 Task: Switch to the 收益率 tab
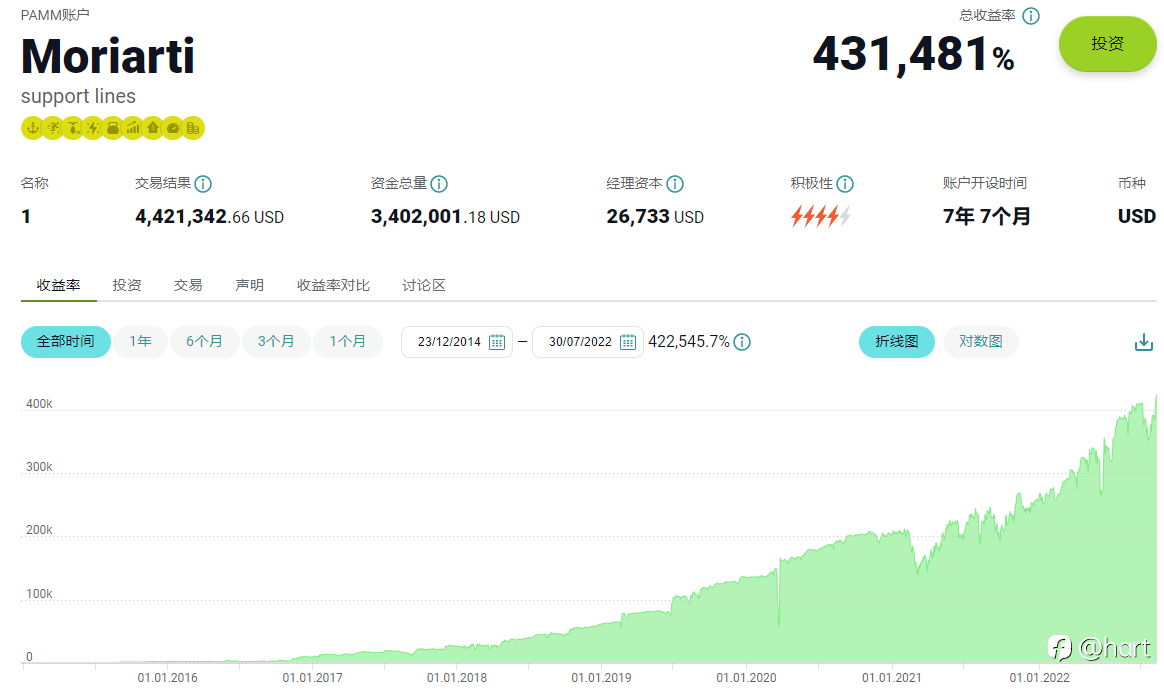[59, 285]
